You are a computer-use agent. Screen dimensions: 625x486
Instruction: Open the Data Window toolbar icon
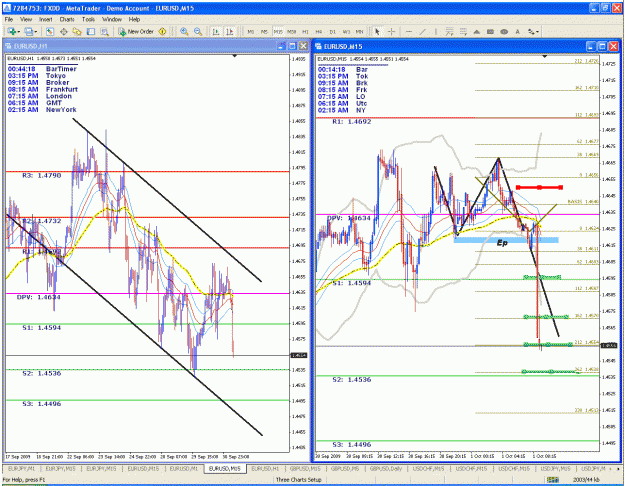[x=63, y=31]
